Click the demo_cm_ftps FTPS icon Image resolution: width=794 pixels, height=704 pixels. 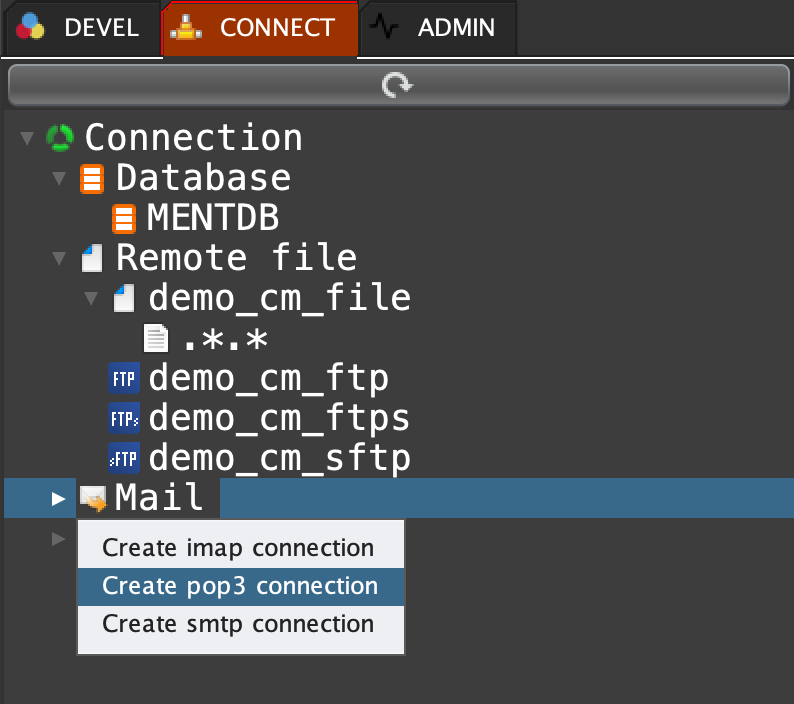pos(124,419)
